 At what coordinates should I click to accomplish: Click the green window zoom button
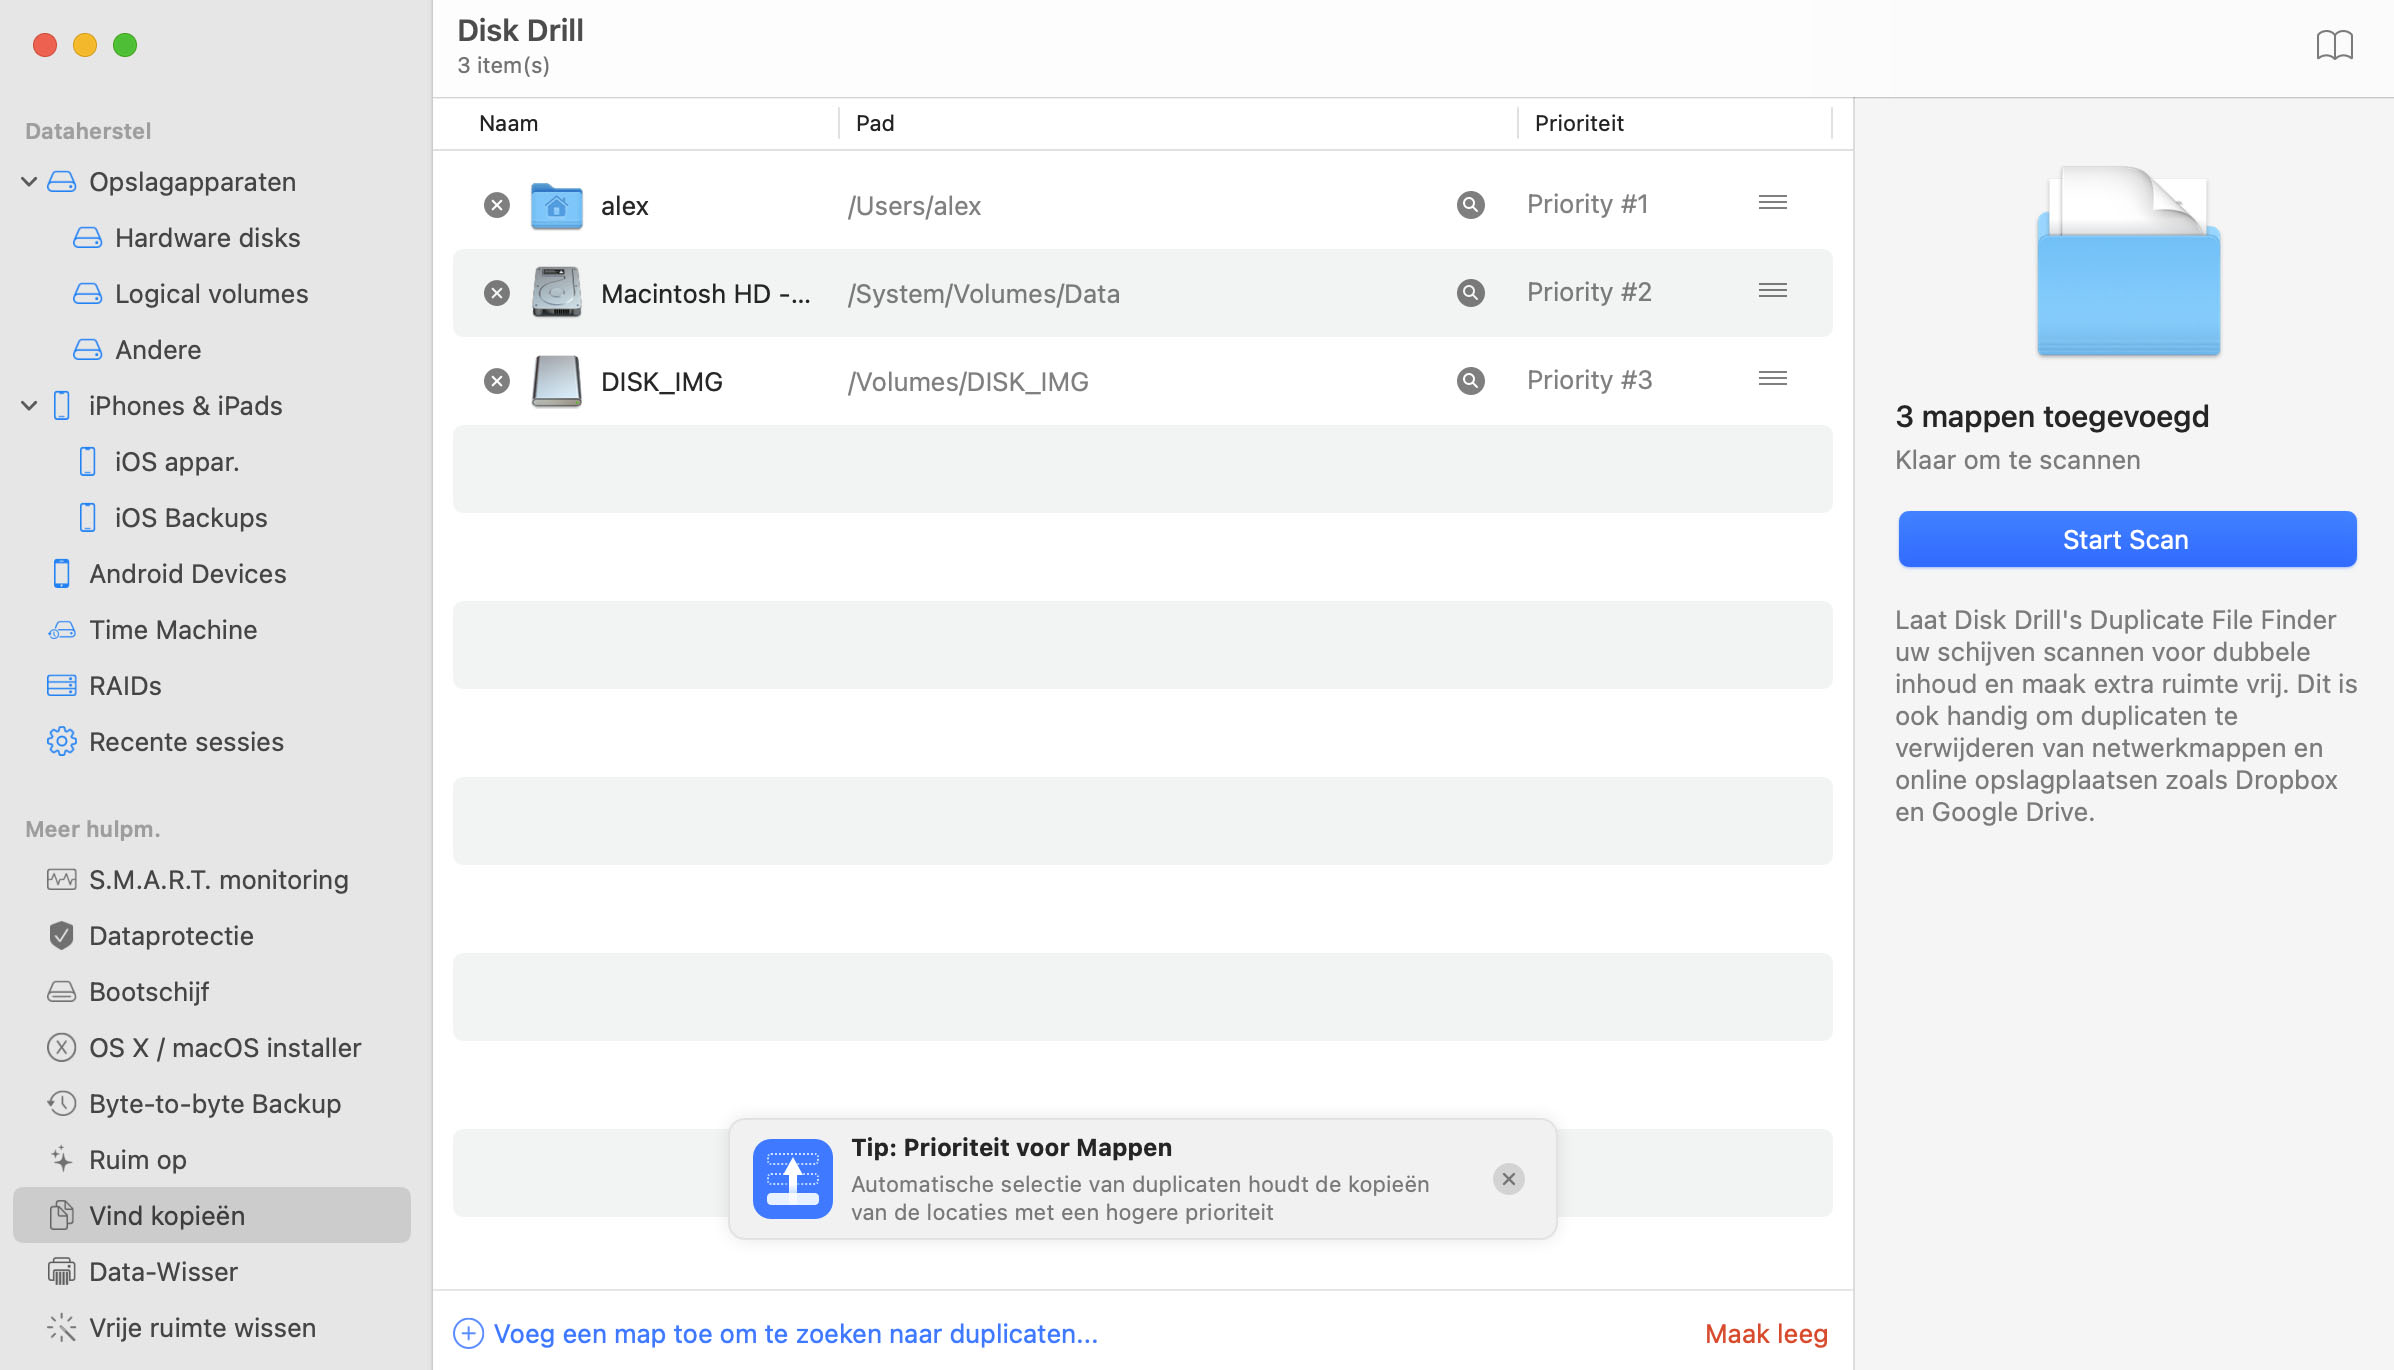pos(125,45)
